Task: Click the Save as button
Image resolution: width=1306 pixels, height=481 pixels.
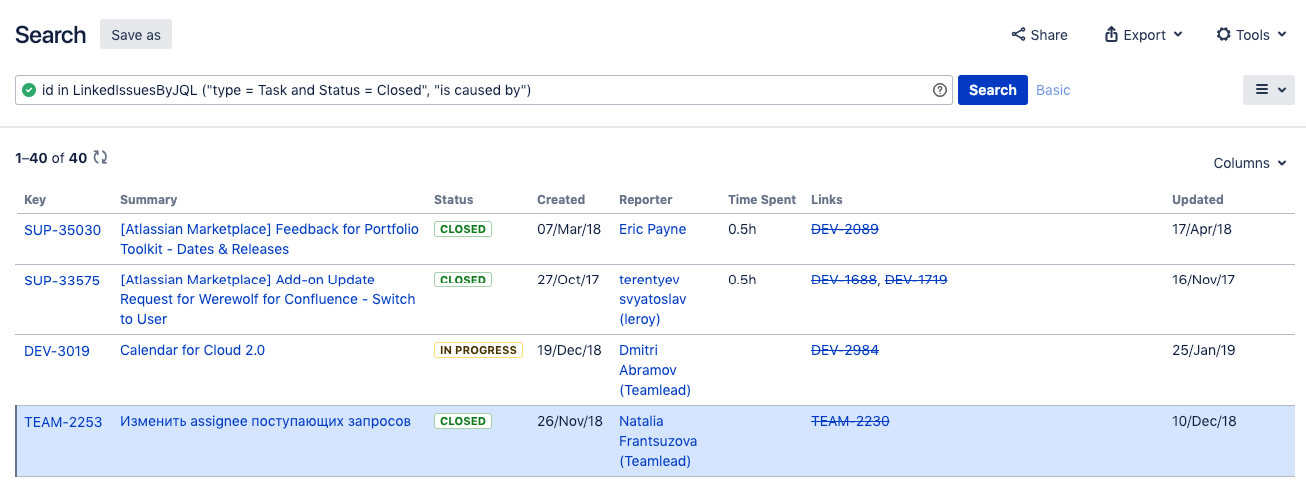Action: point(136,35)
